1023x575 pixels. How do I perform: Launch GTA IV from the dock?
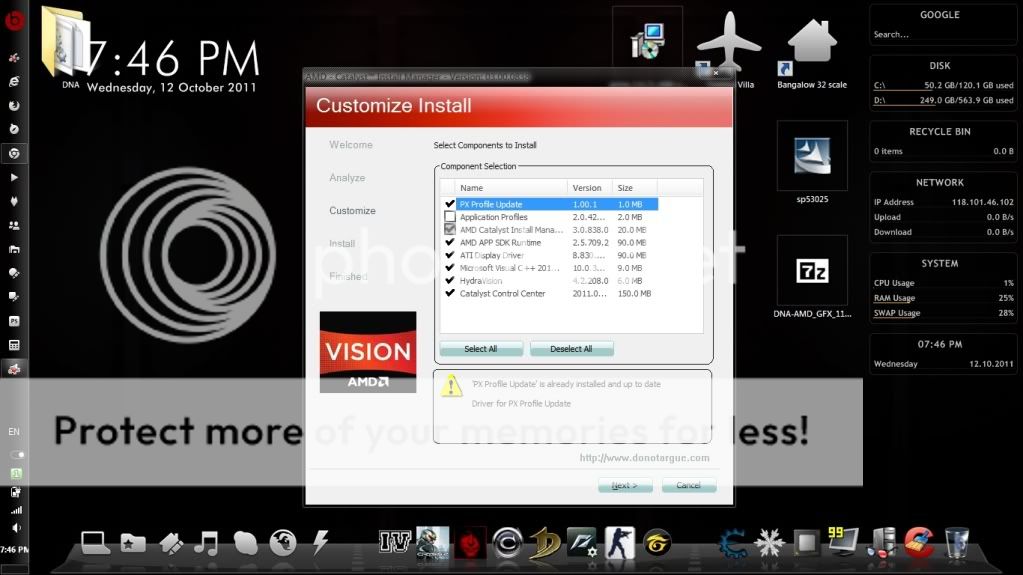coord(395,543)
